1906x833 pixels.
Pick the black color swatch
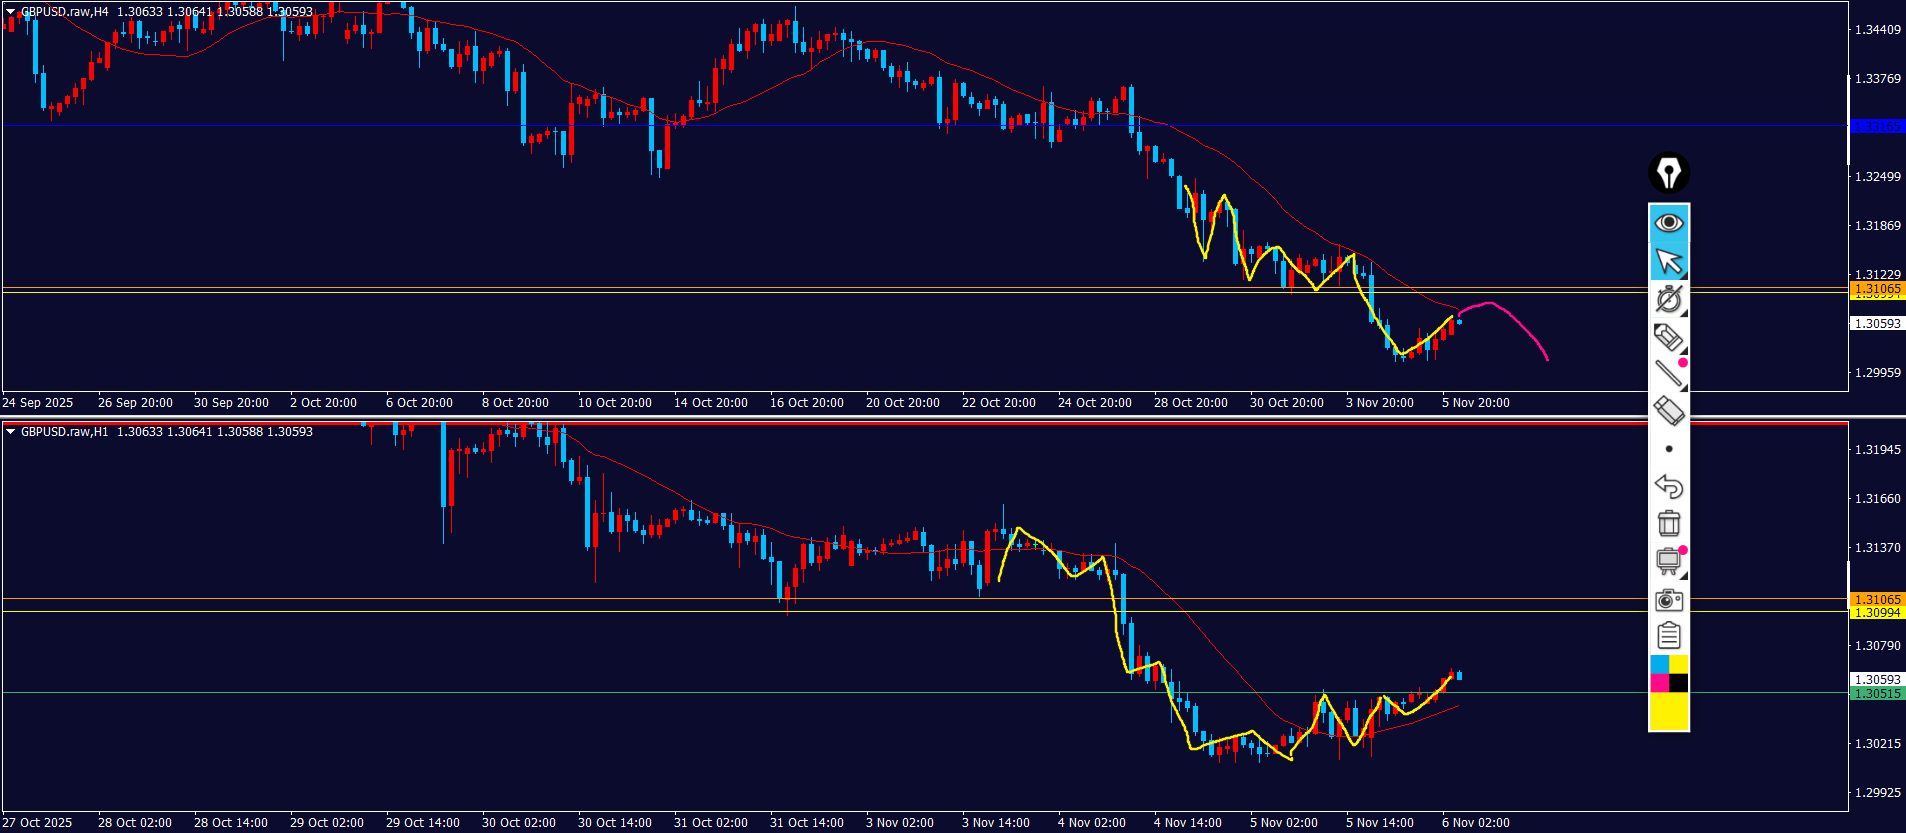pos(1678,683)
